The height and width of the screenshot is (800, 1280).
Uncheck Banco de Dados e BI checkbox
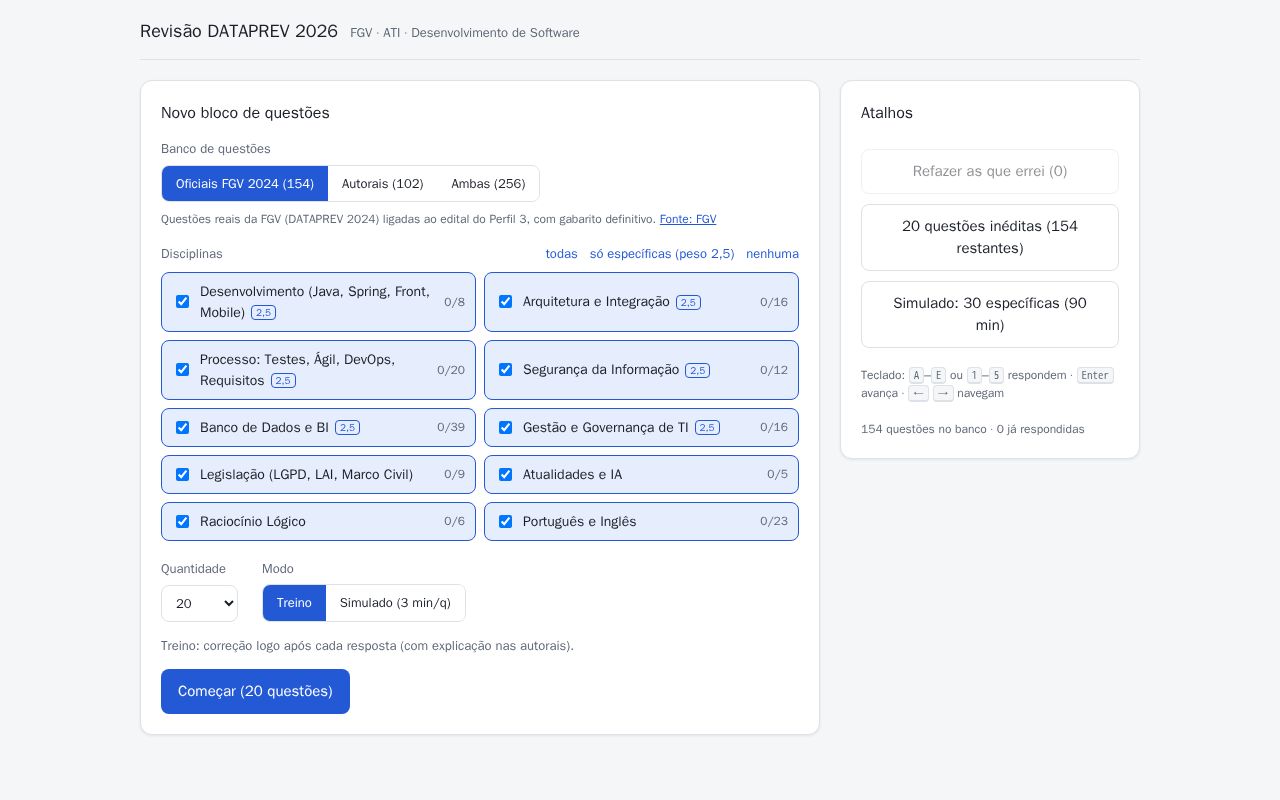pos(182,427)
